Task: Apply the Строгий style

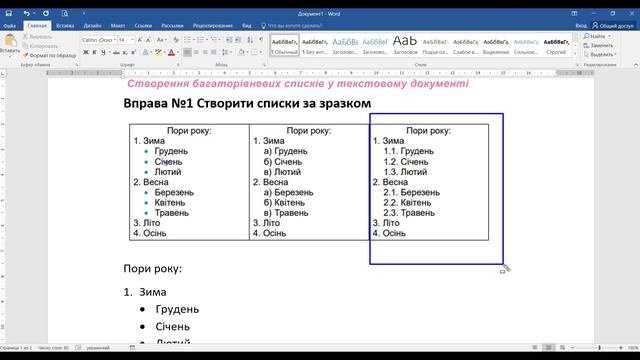Action: point(556,46)
